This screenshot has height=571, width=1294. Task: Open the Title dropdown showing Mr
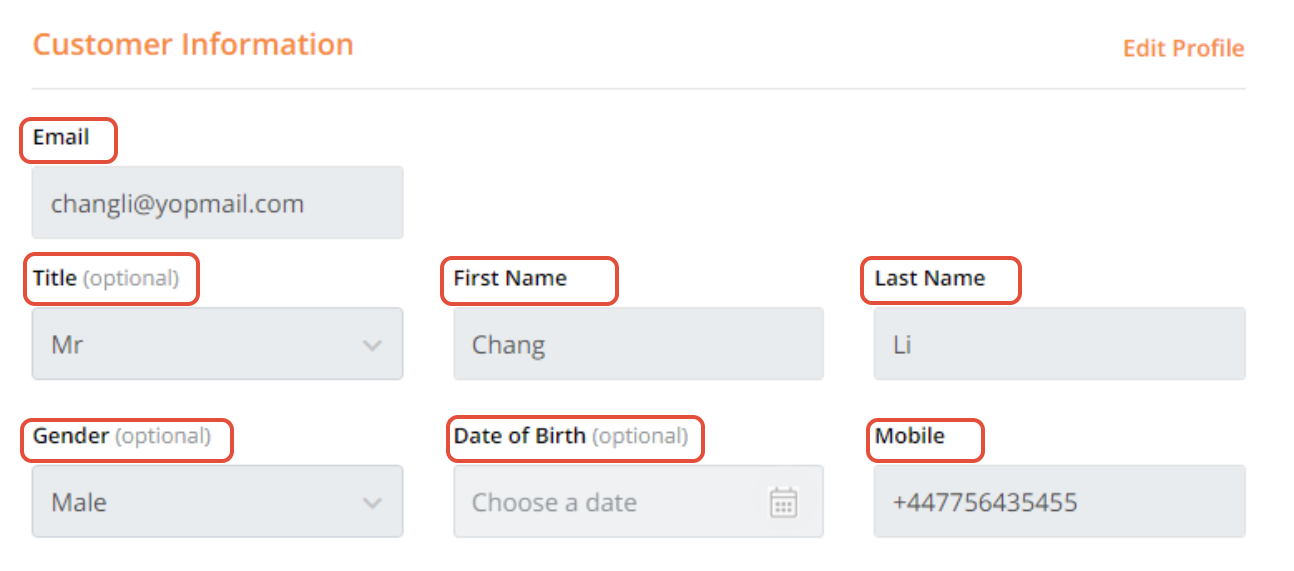pos(200,344)
